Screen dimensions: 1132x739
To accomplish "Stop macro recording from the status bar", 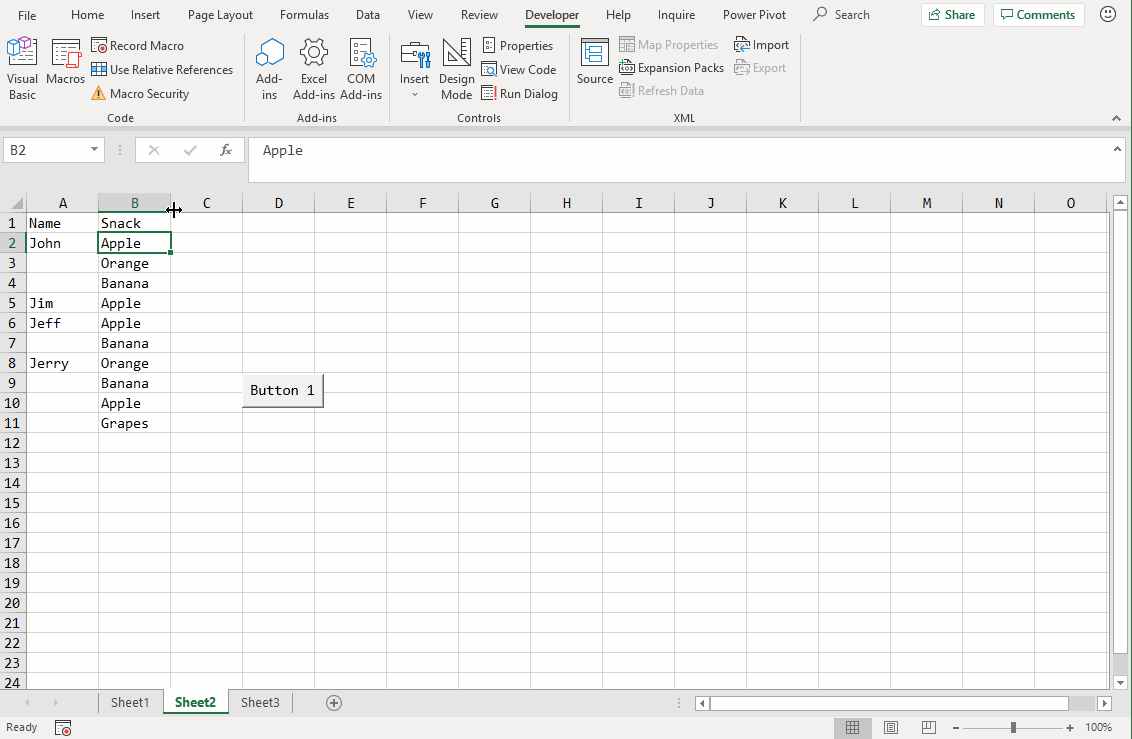I will coord(62,728).
